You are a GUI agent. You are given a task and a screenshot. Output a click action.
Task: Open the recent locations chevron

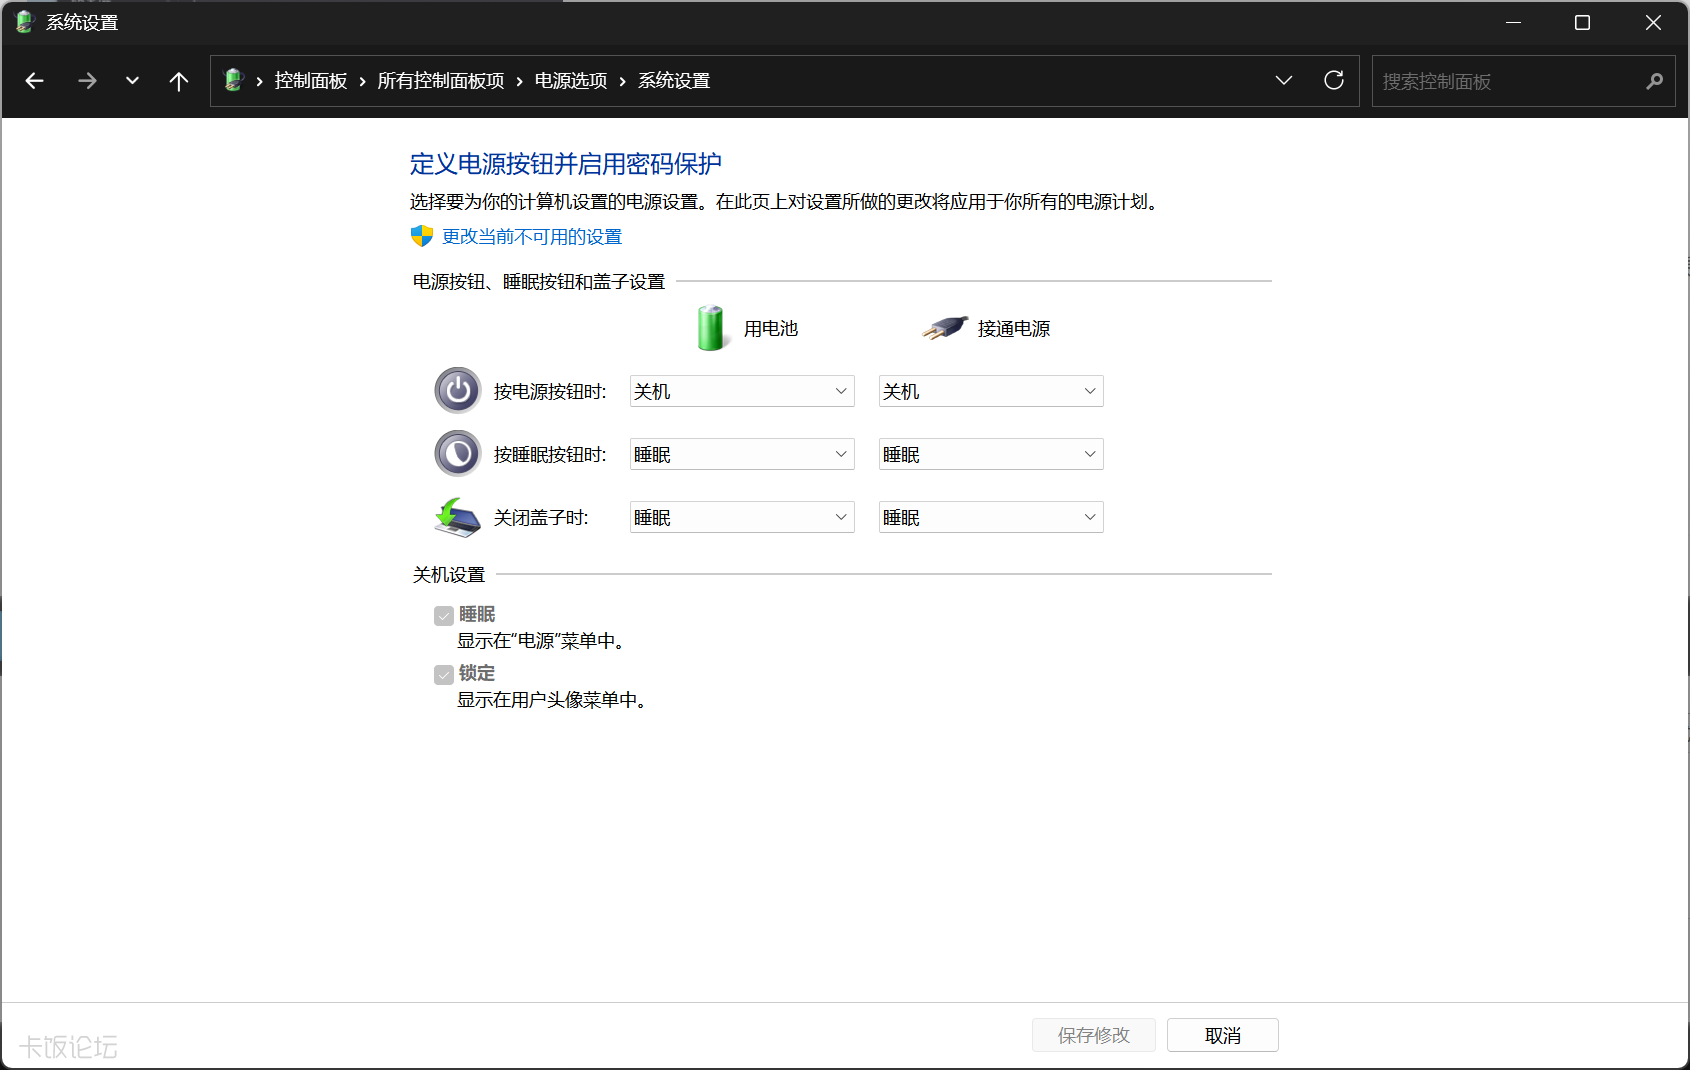(132, 81)
